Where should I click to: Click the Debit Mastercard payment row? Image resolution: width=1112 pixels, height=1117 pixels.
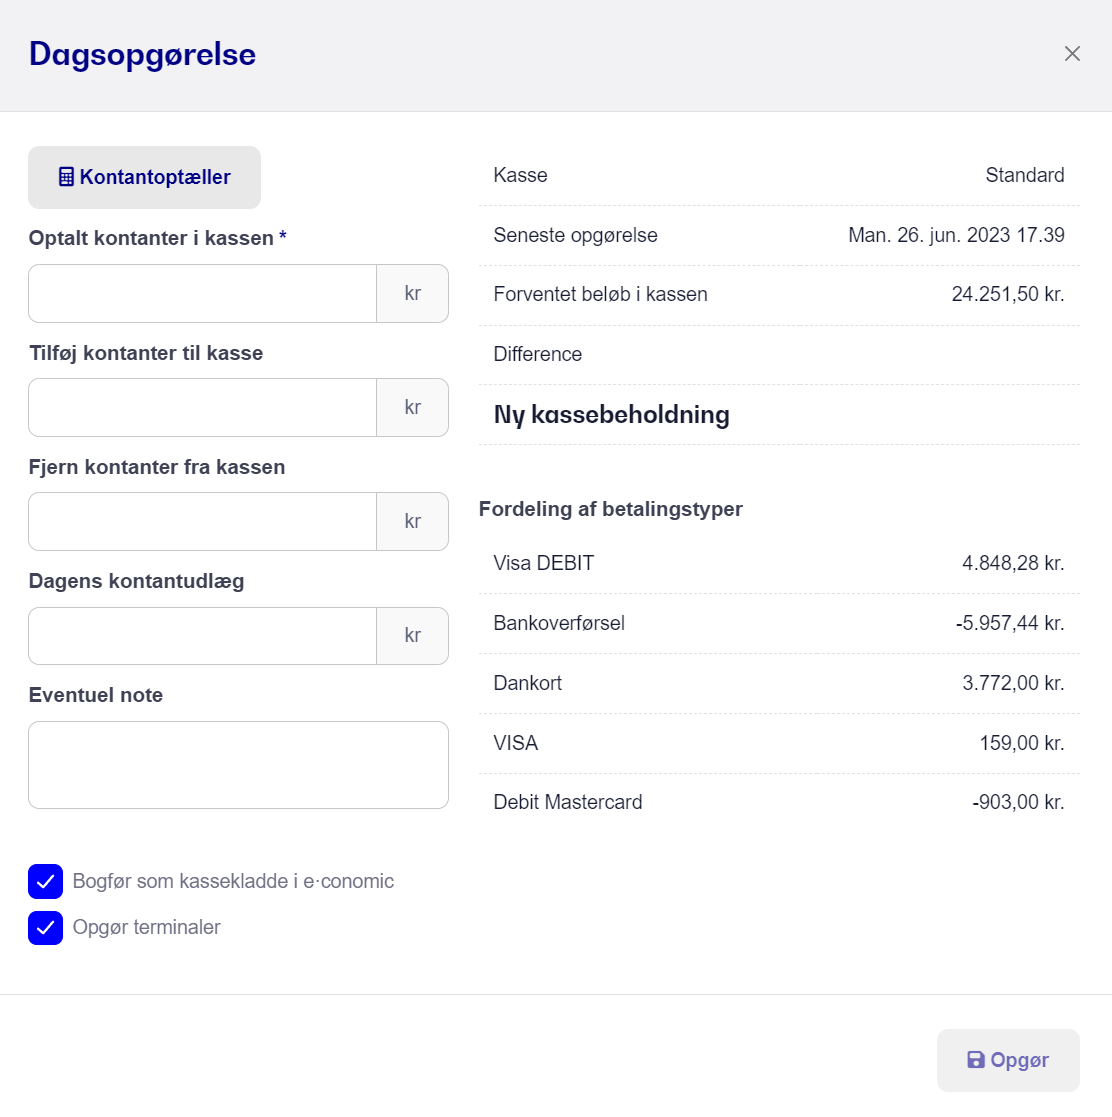(x=779, y=802)
